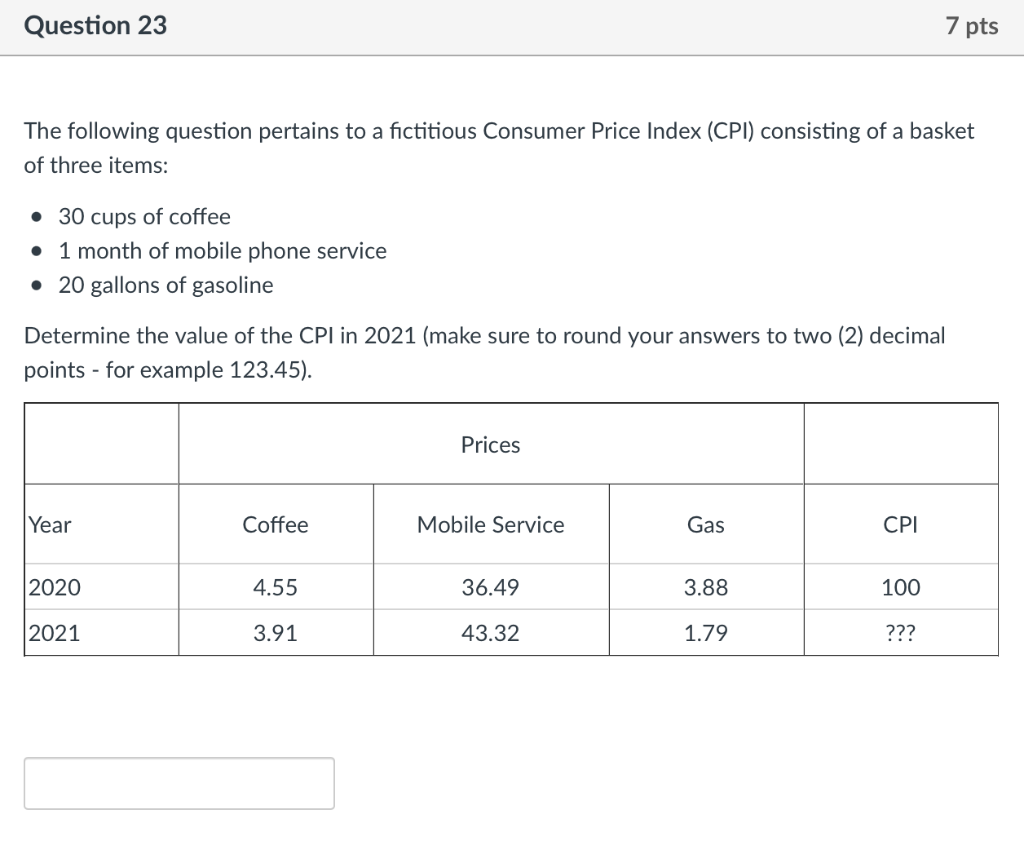1024x845 pixels.
Task: Click the 2020 row label
Action: pos(53,588)
